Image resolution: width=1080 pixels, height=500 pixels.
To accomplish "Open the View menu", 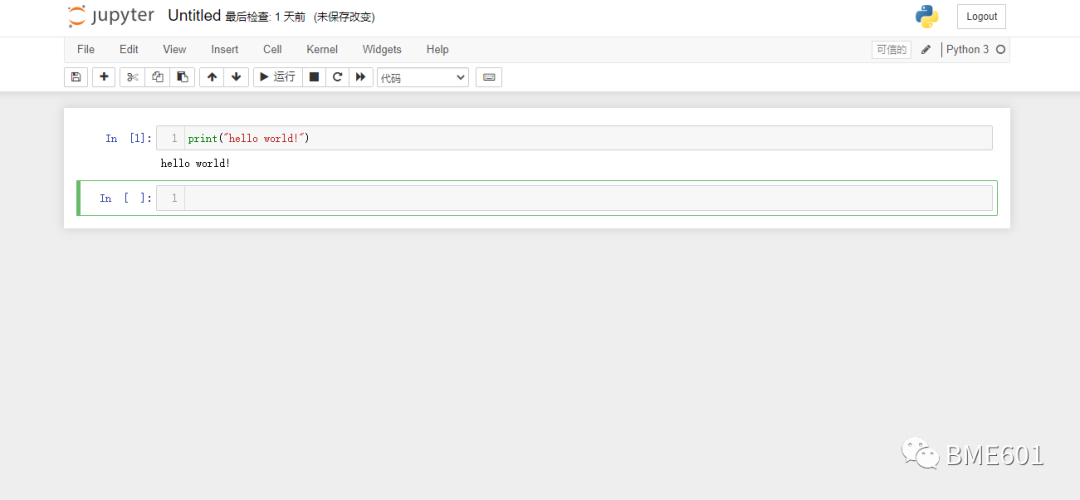I will pos(174,50).
